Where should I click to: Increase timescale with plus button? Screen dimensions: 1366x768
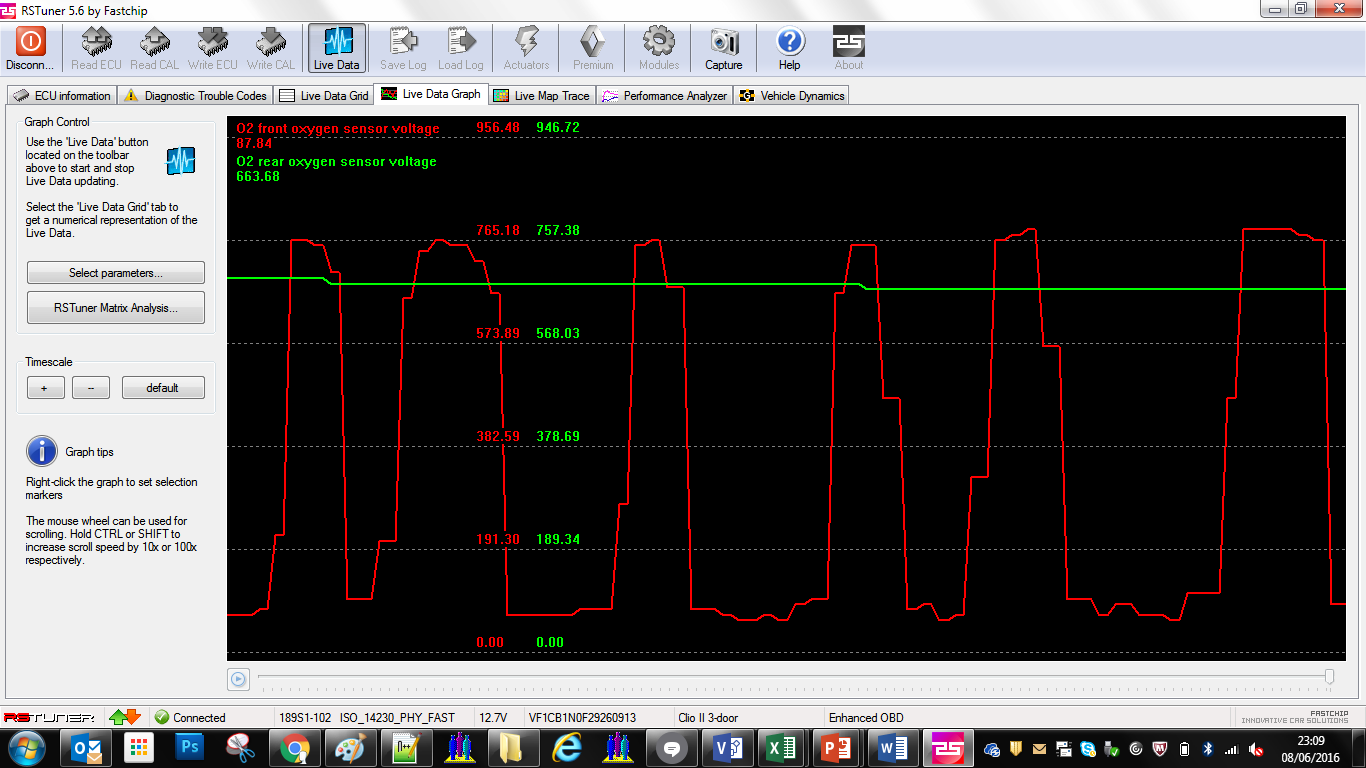pos(45,388)
